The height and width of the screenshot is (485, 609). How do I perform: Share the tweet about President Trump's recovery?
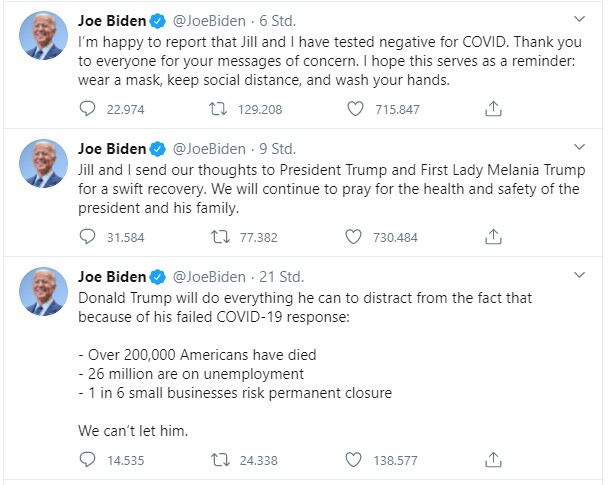tap(492, 237)
